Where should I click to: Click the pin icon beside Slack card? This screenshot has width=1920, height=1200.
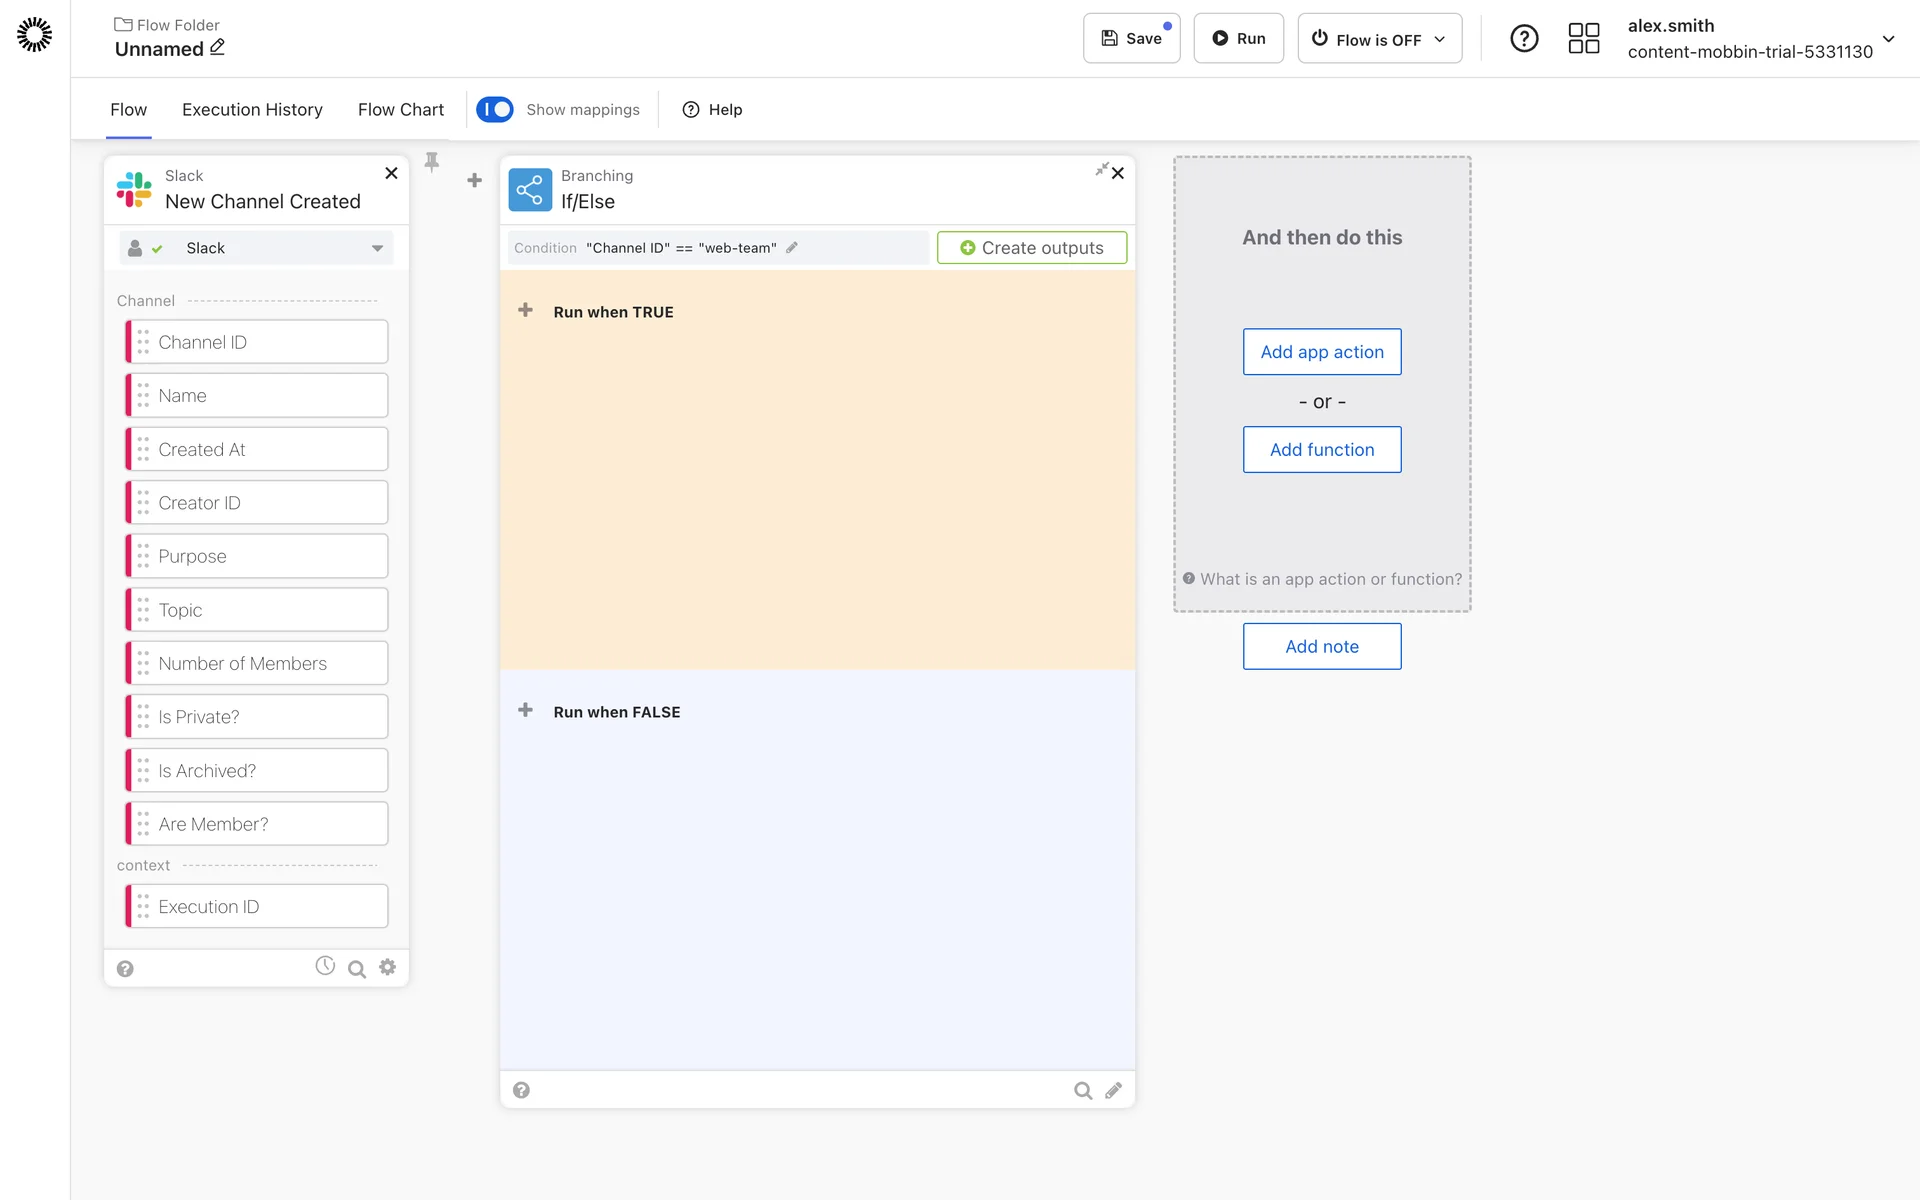(432, 162)
